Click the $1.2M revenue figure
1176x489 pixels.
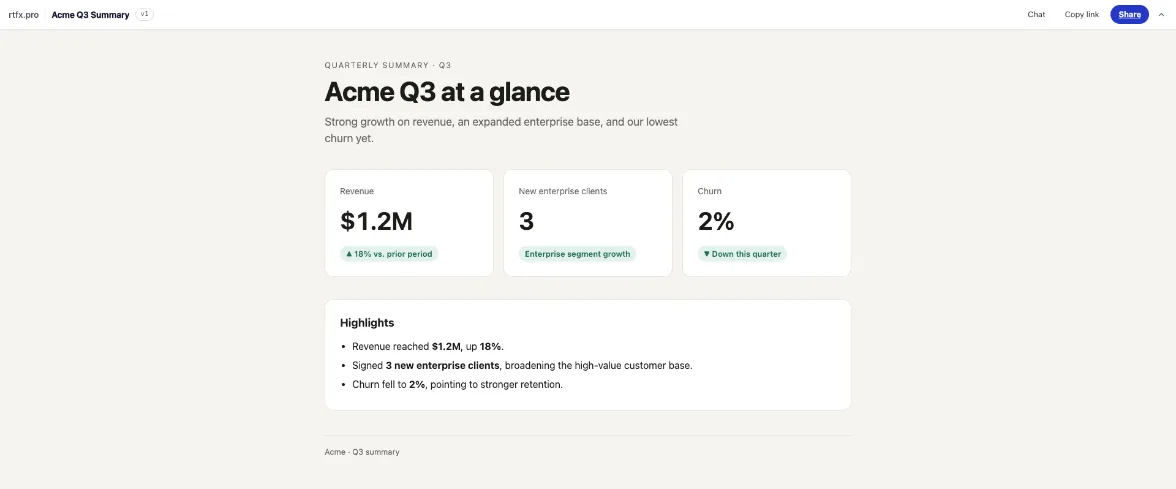(376, 221)
